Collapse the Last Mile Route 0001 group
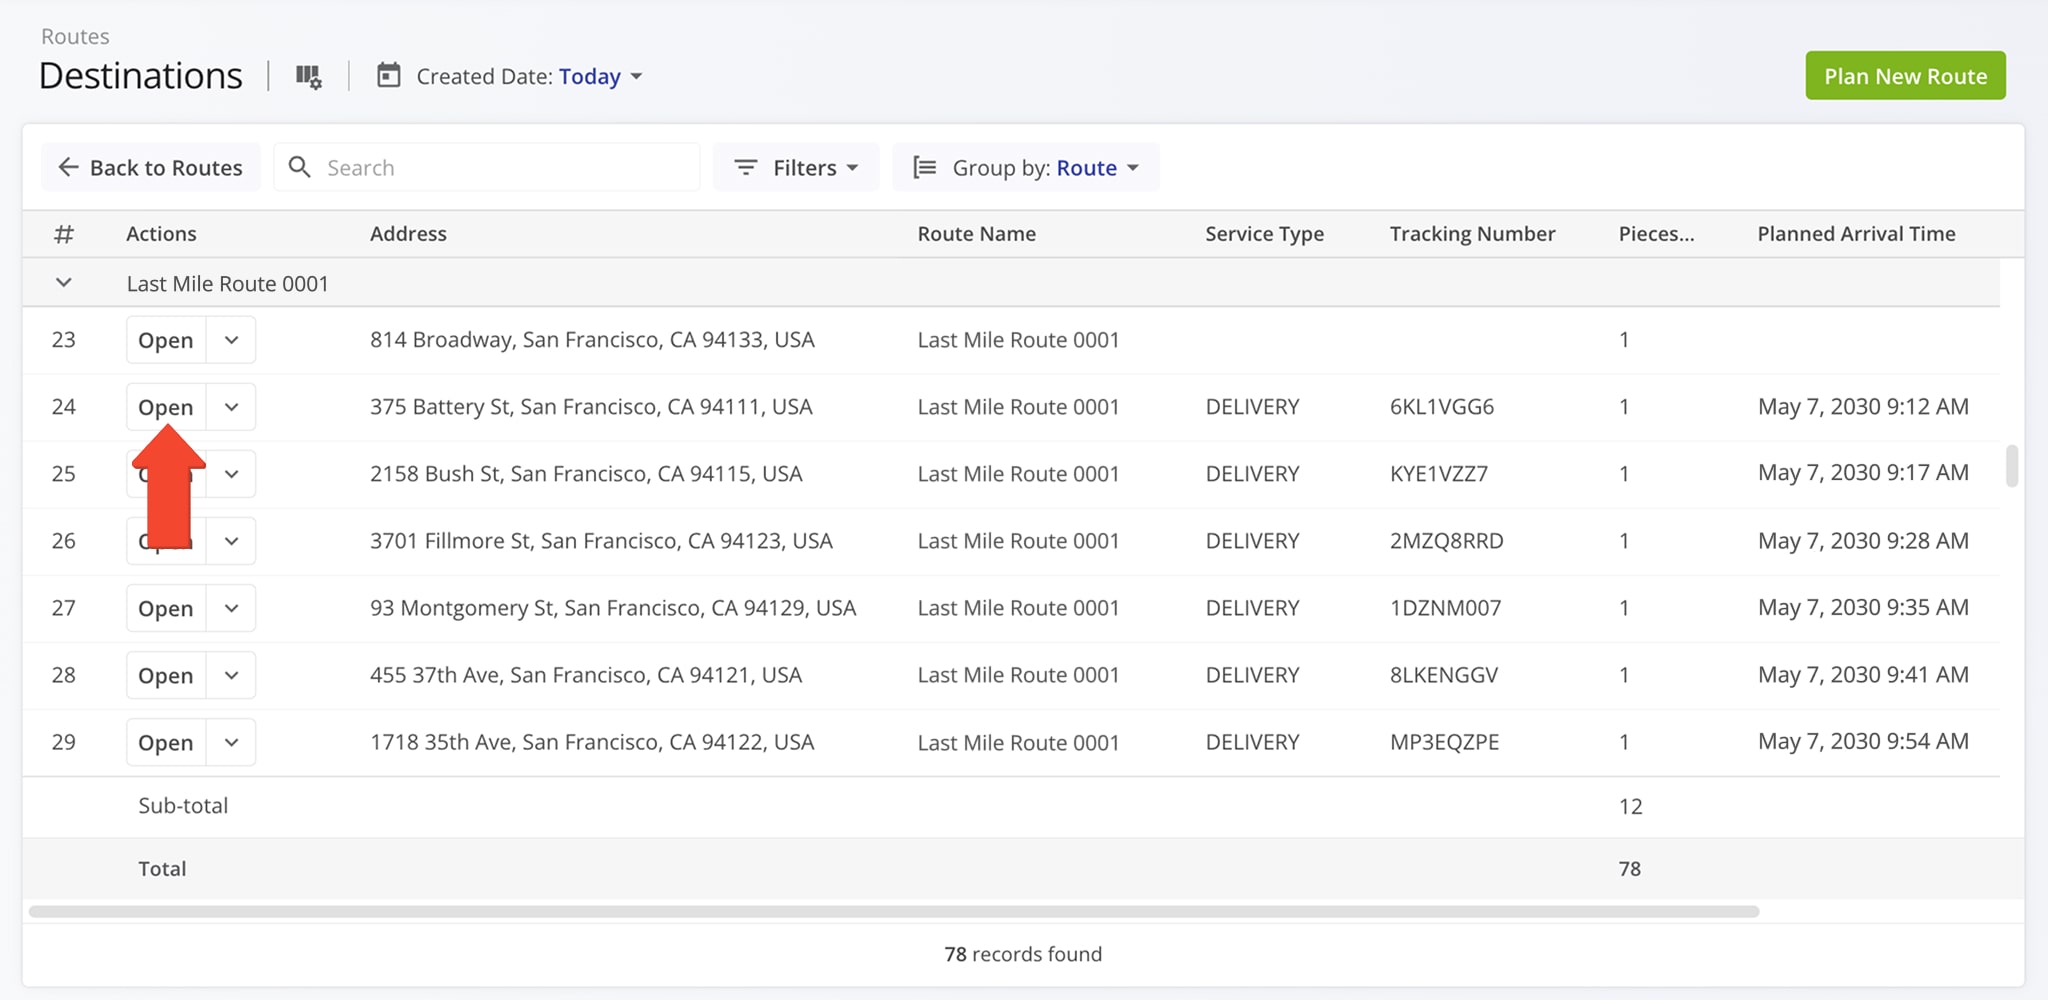This screenshot has height=1000, width=2048. tap(63, 283)
